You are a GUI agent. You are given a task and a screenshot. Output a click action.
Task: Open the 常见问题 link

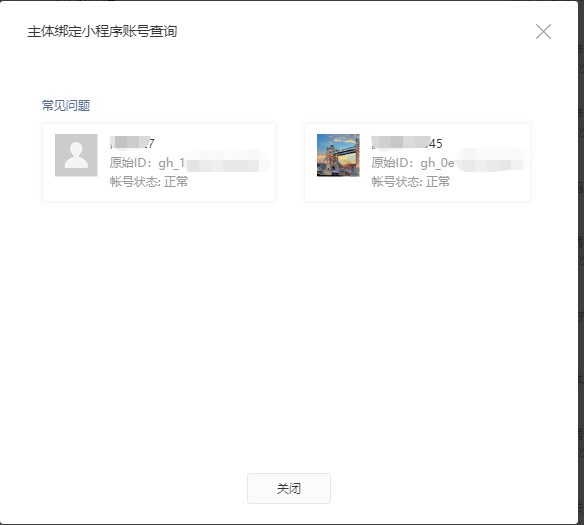pyautogui.click(x=66, y=106)
